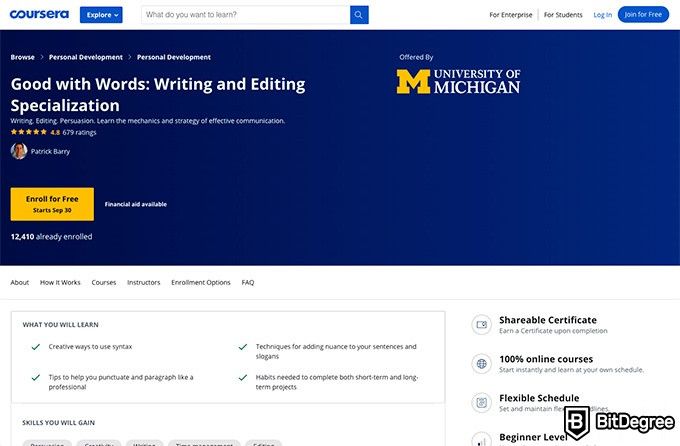680x446 pixels.
Task: Click 'Start instantly and learn' description text
Action: [571, 370]
